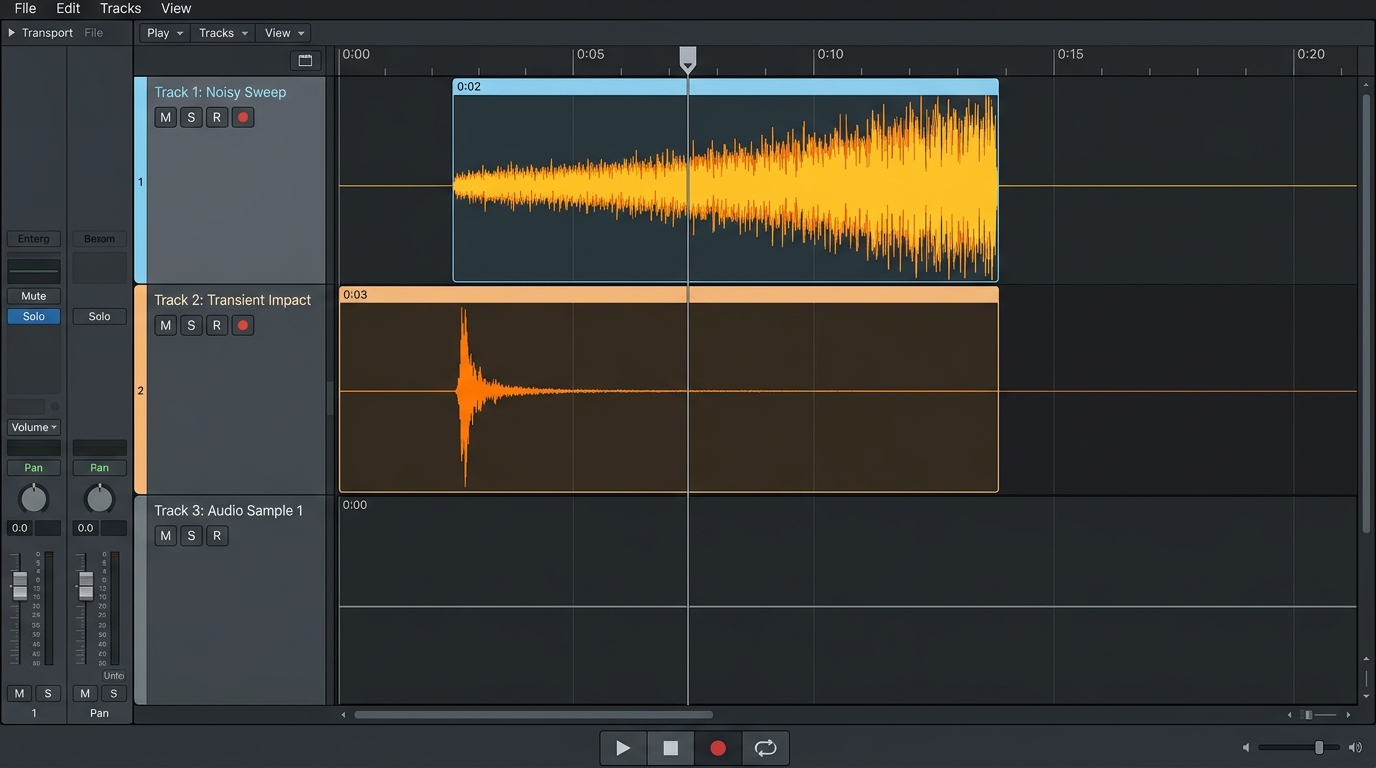This screenshot has height=768, width=1376.
Task: Toggle R on Track 2: Transient Impact
Action: 217,325
